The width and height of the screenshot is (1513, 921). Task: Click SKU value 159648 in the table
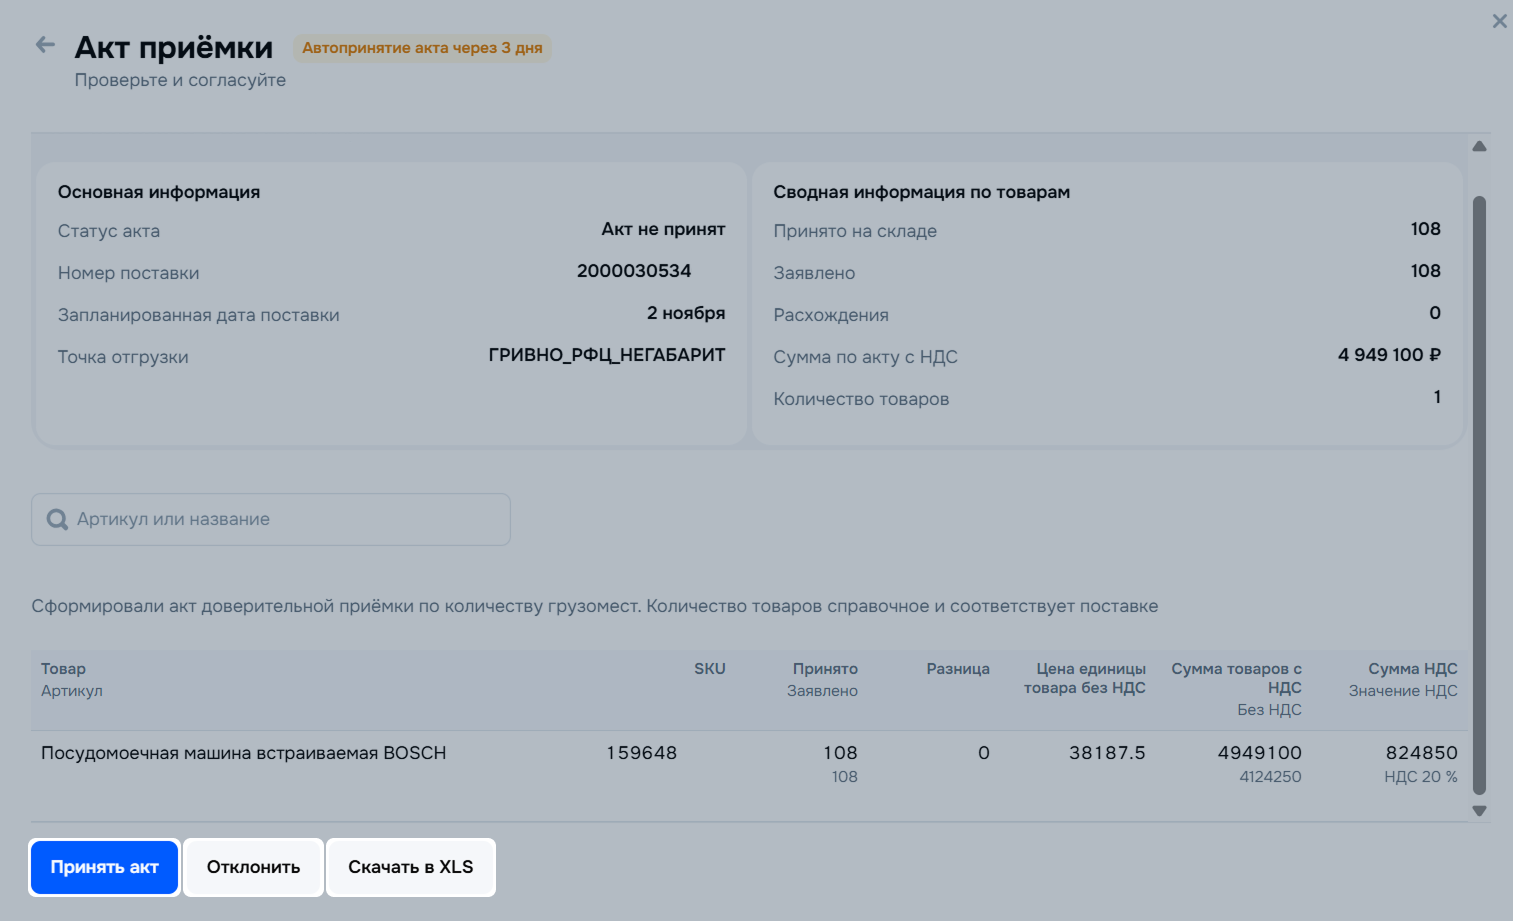click(x=641, y=753)
